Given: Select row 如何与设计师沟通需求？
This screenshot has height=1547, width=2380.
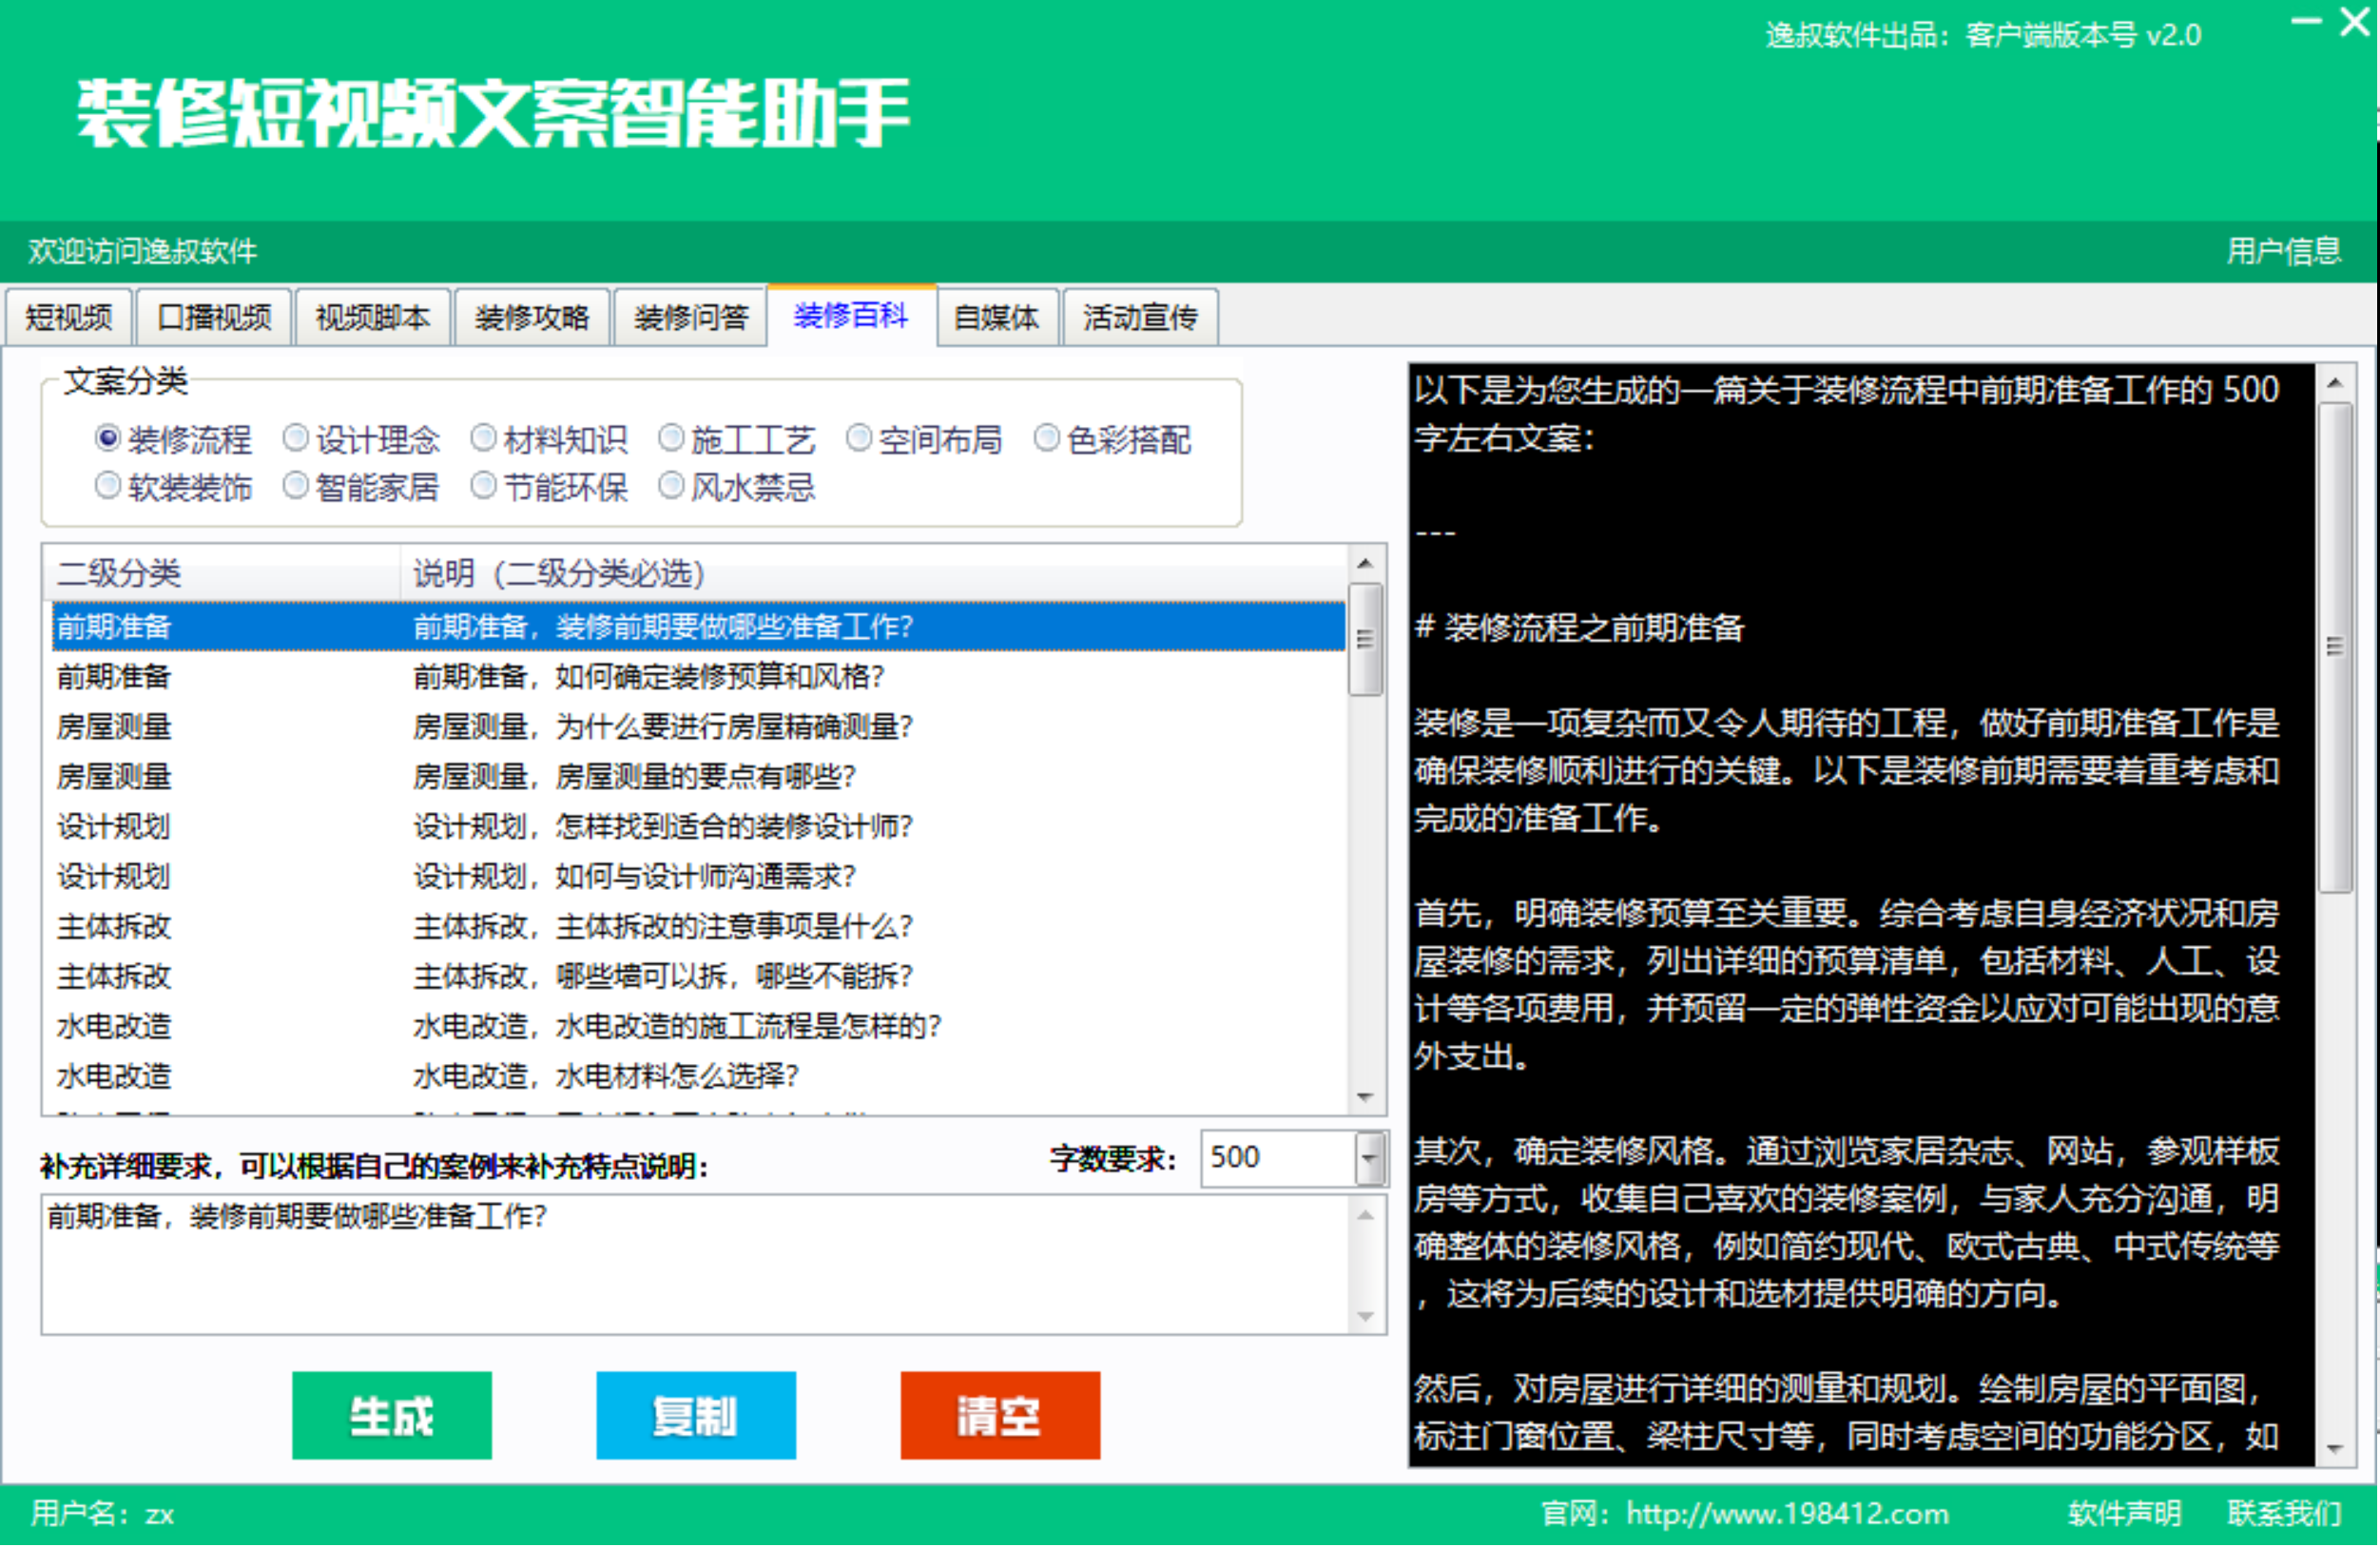Looking at the screenshot, I should (698, 877).
